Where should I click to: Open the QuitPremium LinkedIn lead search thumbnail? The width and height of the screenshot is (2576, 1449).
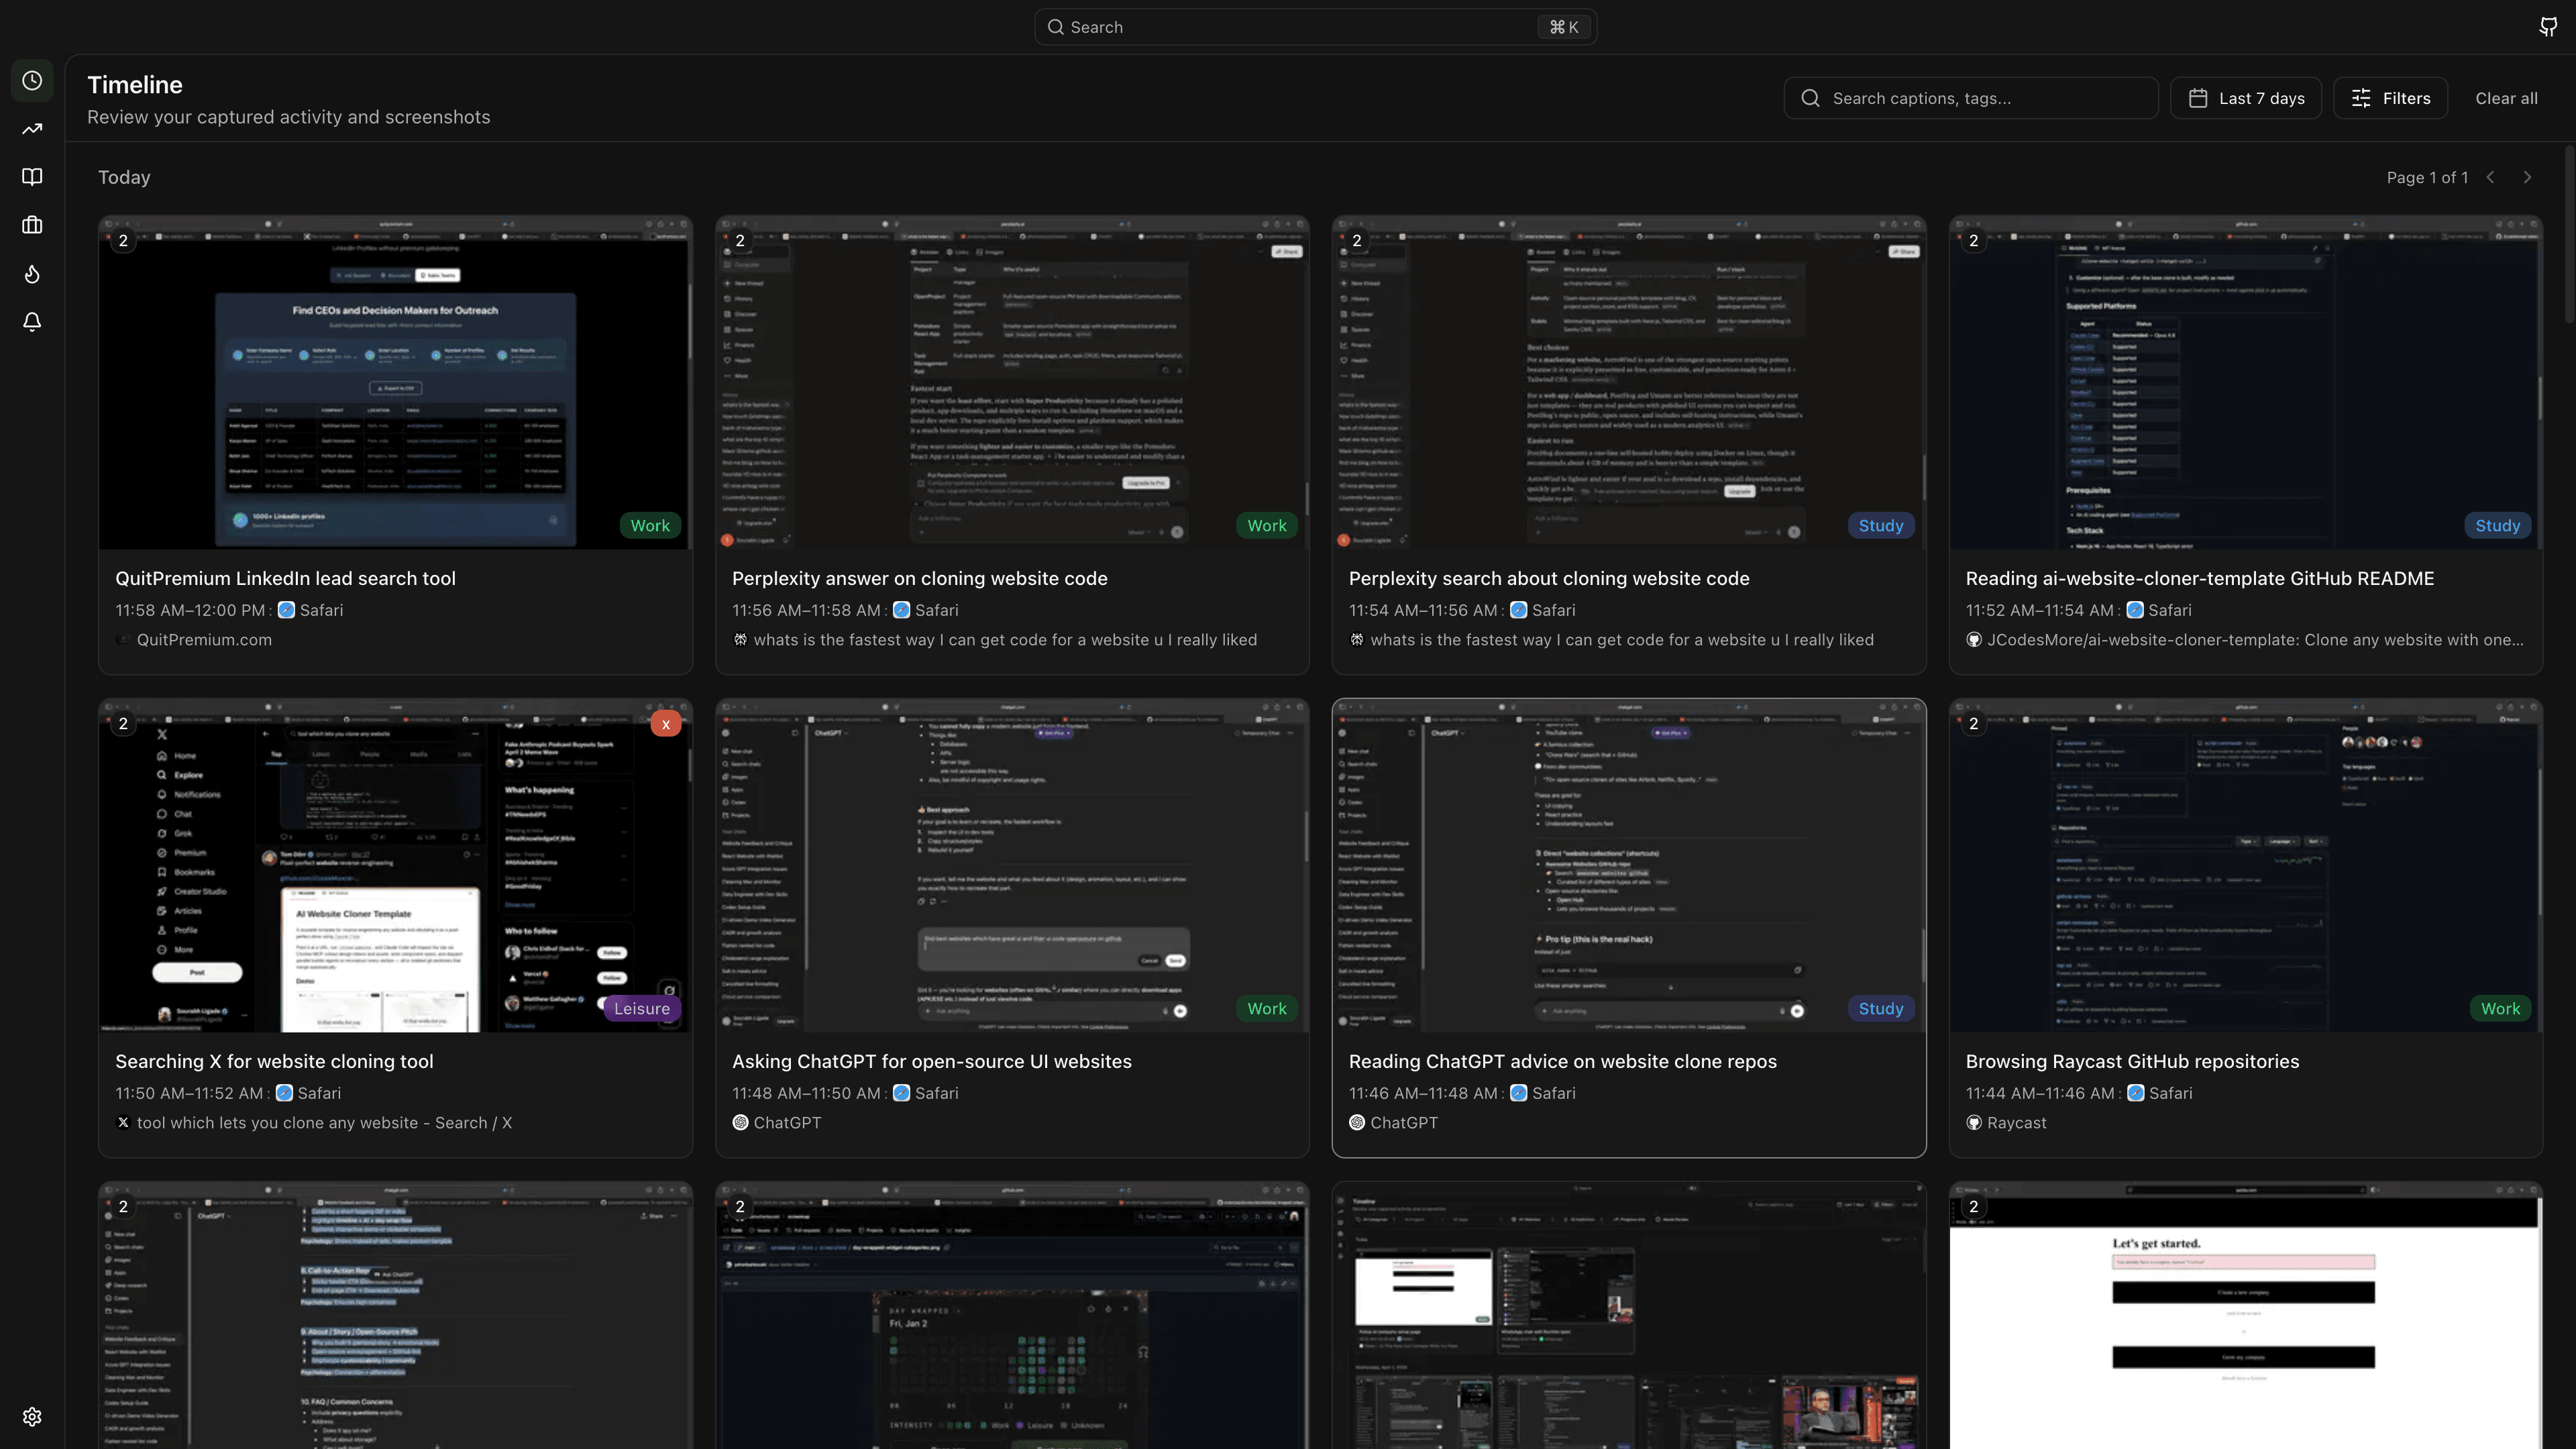(x=396, y=382)
